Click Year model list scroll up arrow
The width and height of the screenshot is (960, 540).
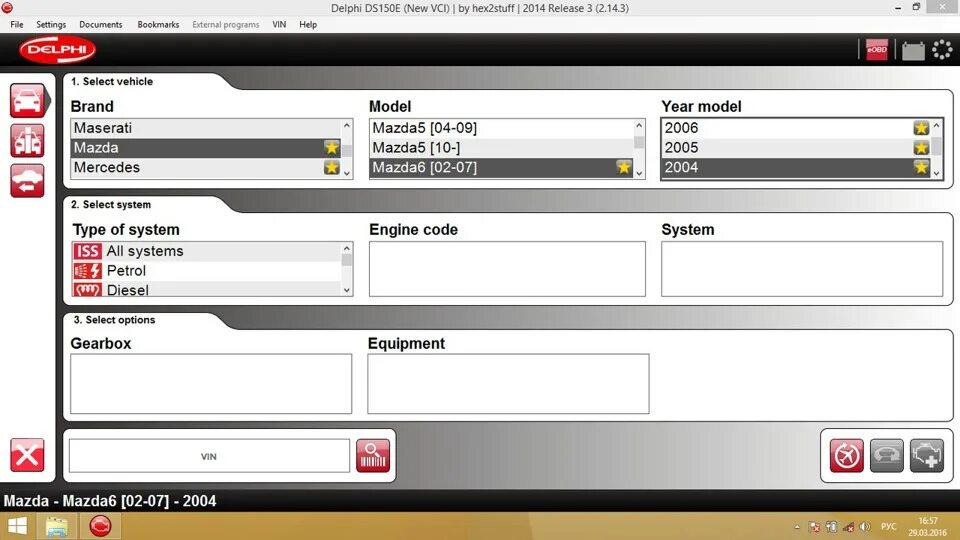pos(936,125)
